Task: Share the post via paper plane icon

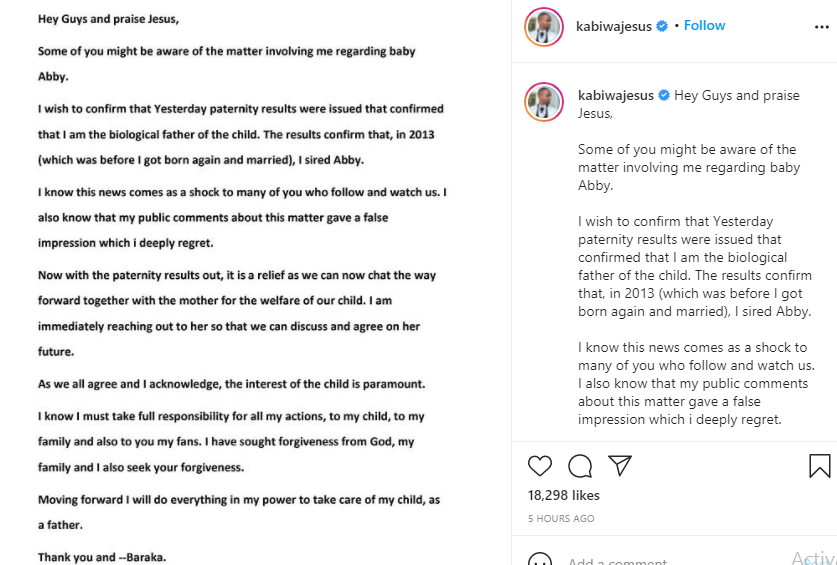Action: tap(620, 466)
